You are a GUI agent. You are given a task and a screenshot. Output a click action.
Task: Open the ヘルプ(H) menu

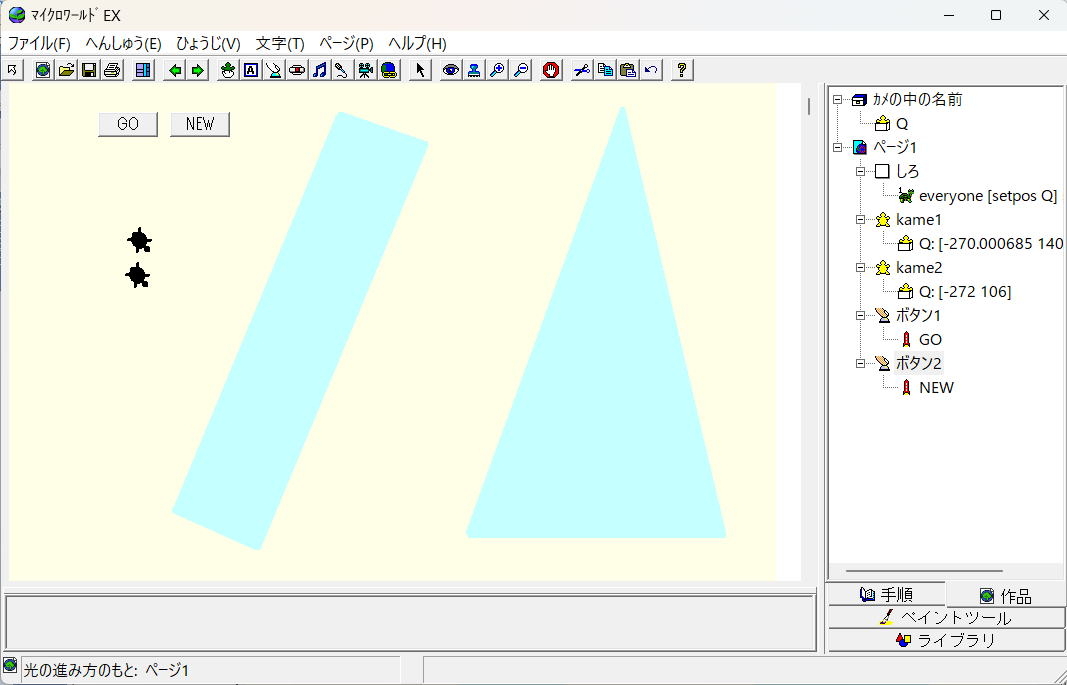tap(417, 44)
